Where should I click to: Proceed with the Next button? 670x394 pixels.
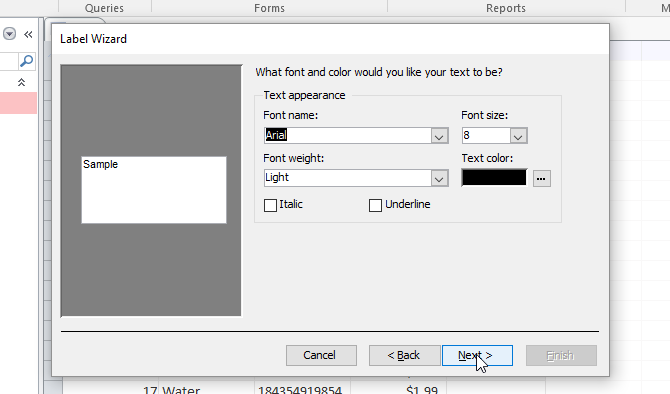477,356
